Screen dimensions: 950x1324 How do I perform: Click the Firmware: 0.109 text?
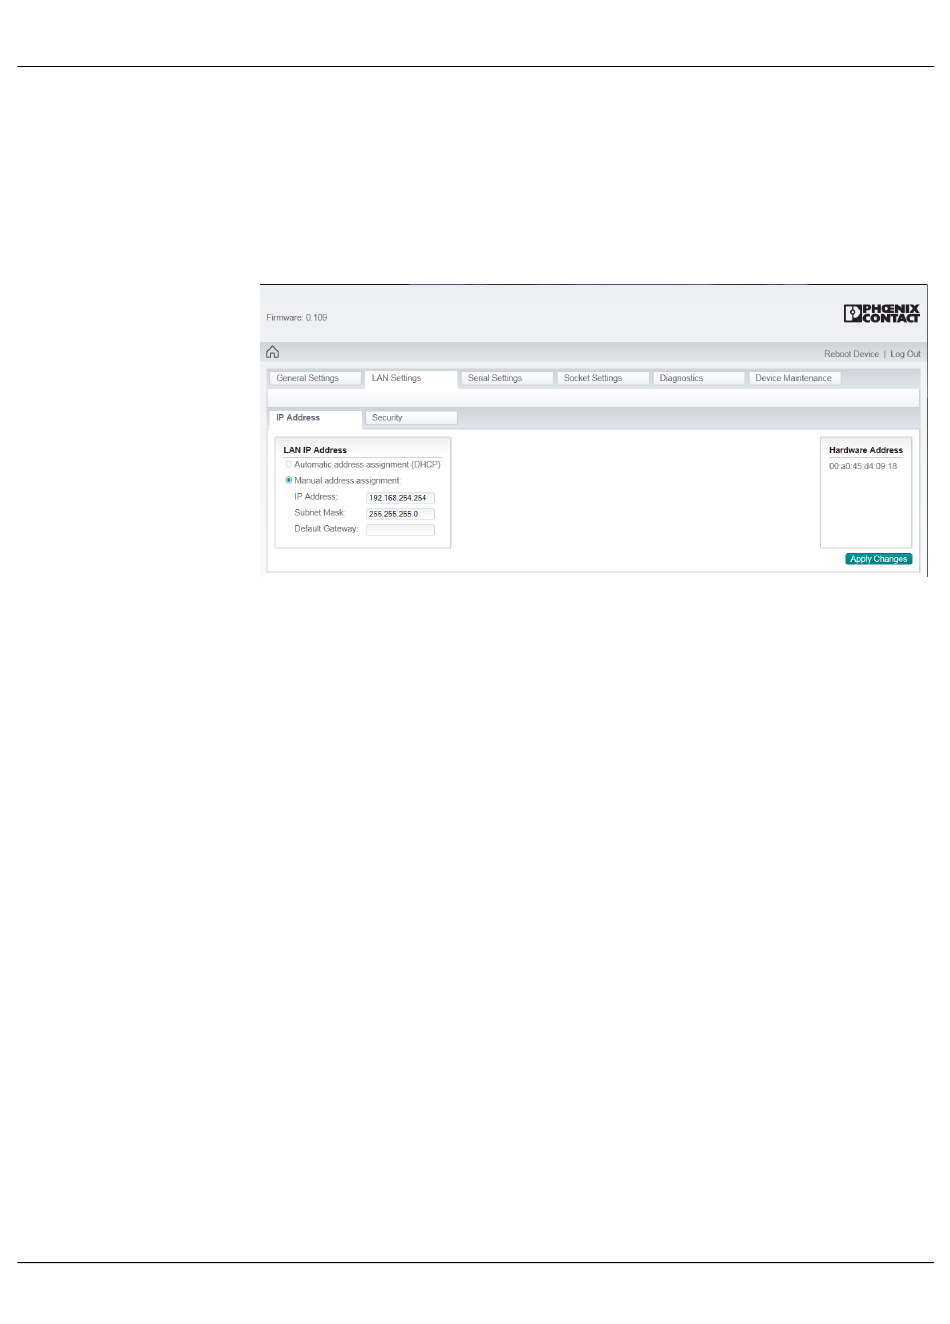pyautogui.click(x=297, y=317)
